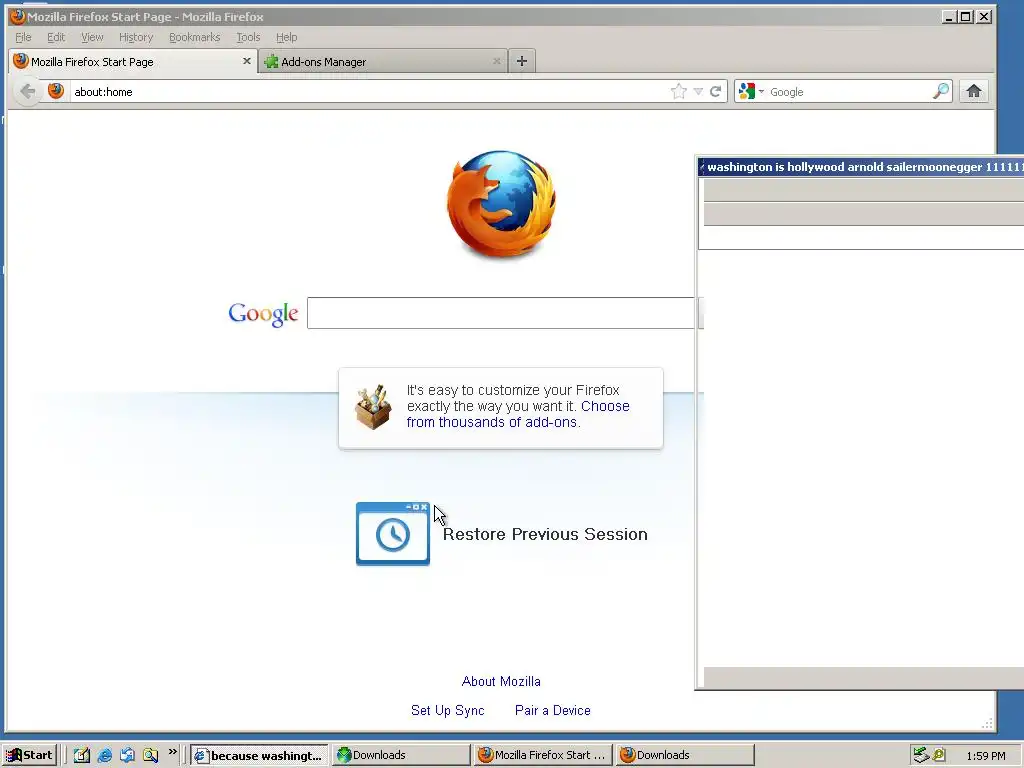Open the Help menu
Image resolution: width=1024 pixels, height=768 pixels.
286,37
